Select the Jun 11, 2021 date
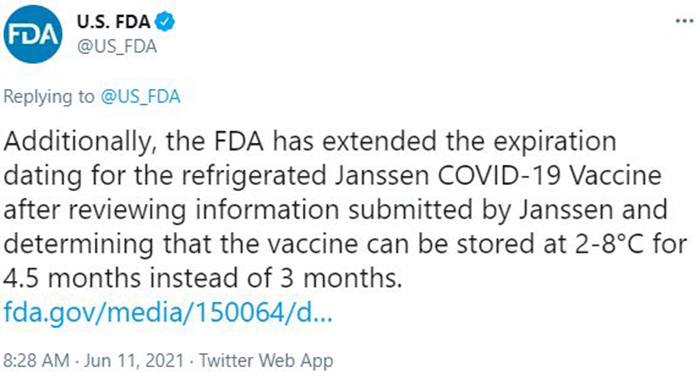Viewport: 700px width, 384px height. tap(134, 360)
